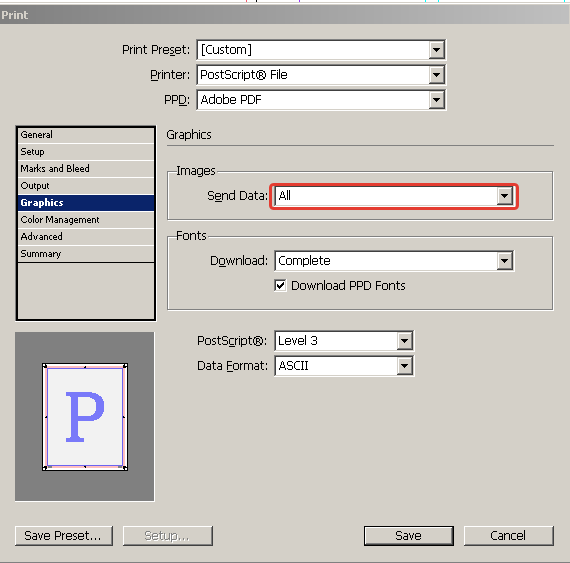This screenshot has width=570, height=563.
Task: Switch to the Output panel
Action: coord(86,186)
